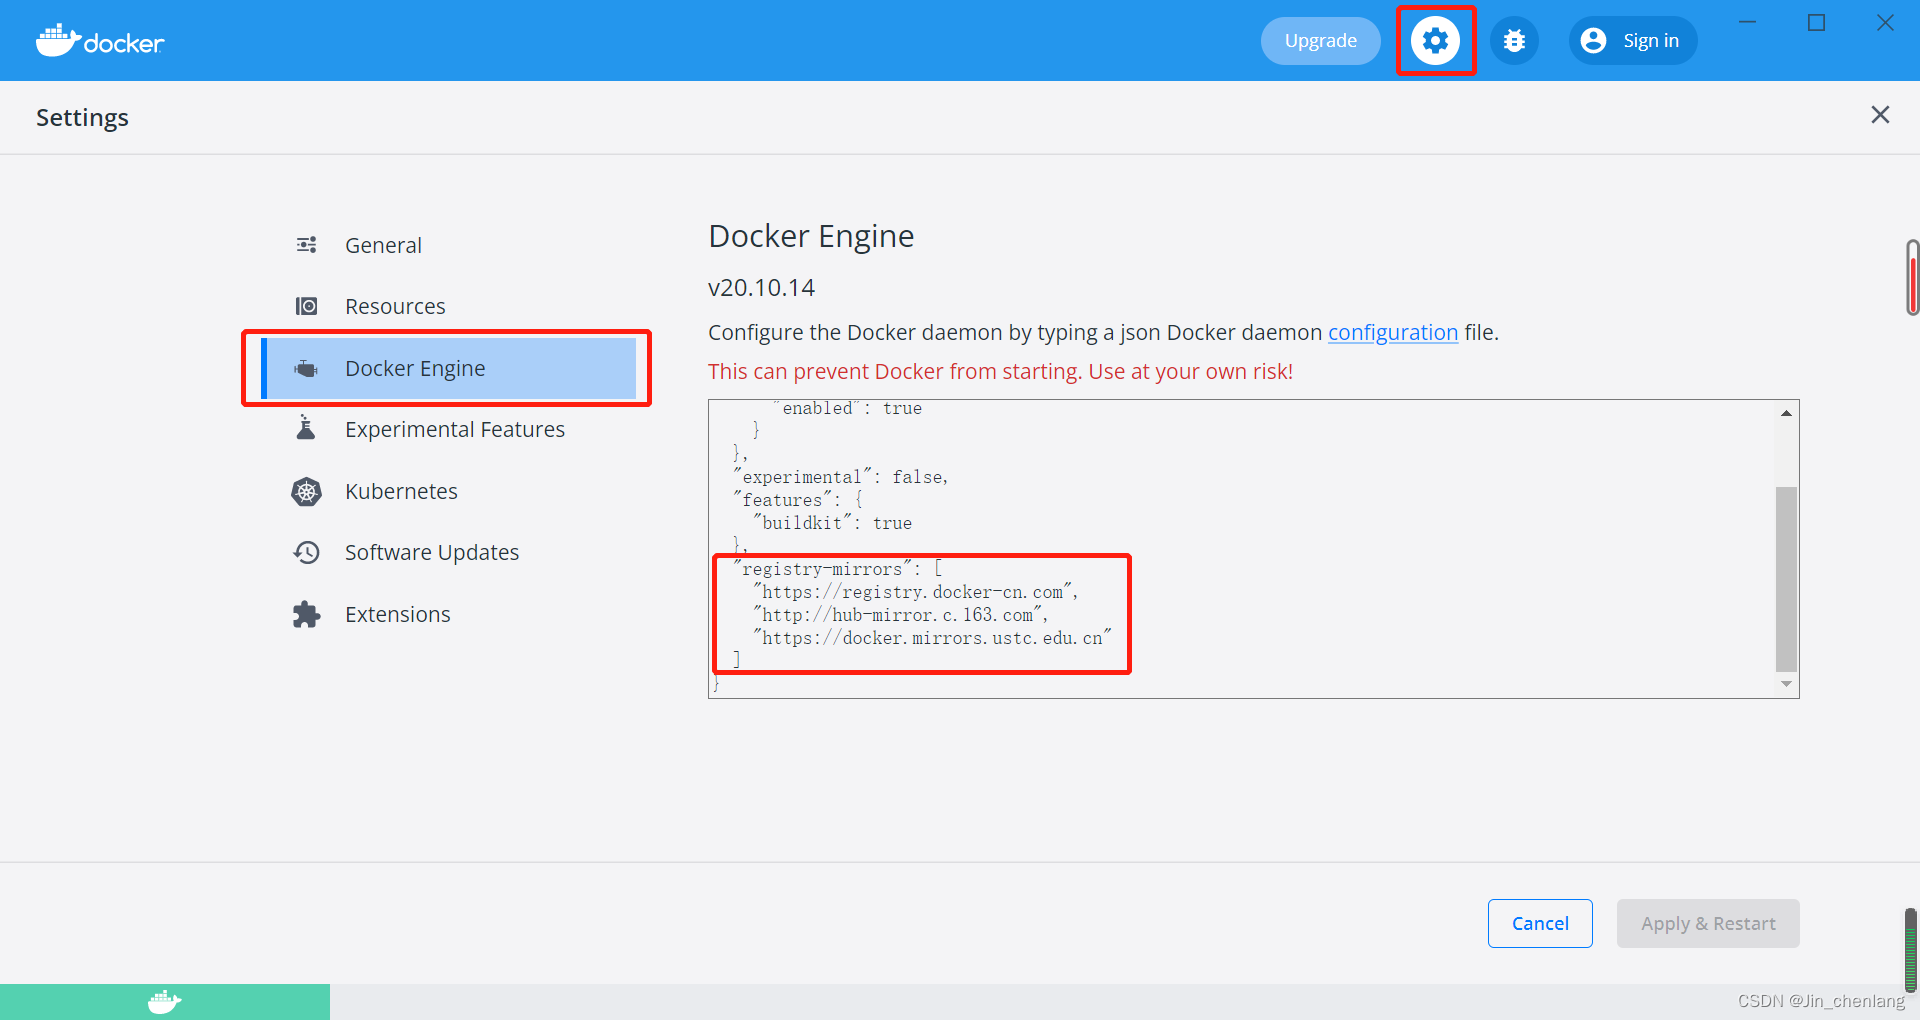Viewport: 1920px width, 1020px height.
Task: Open the Resources settings section
Action: (x=448, y=306)
